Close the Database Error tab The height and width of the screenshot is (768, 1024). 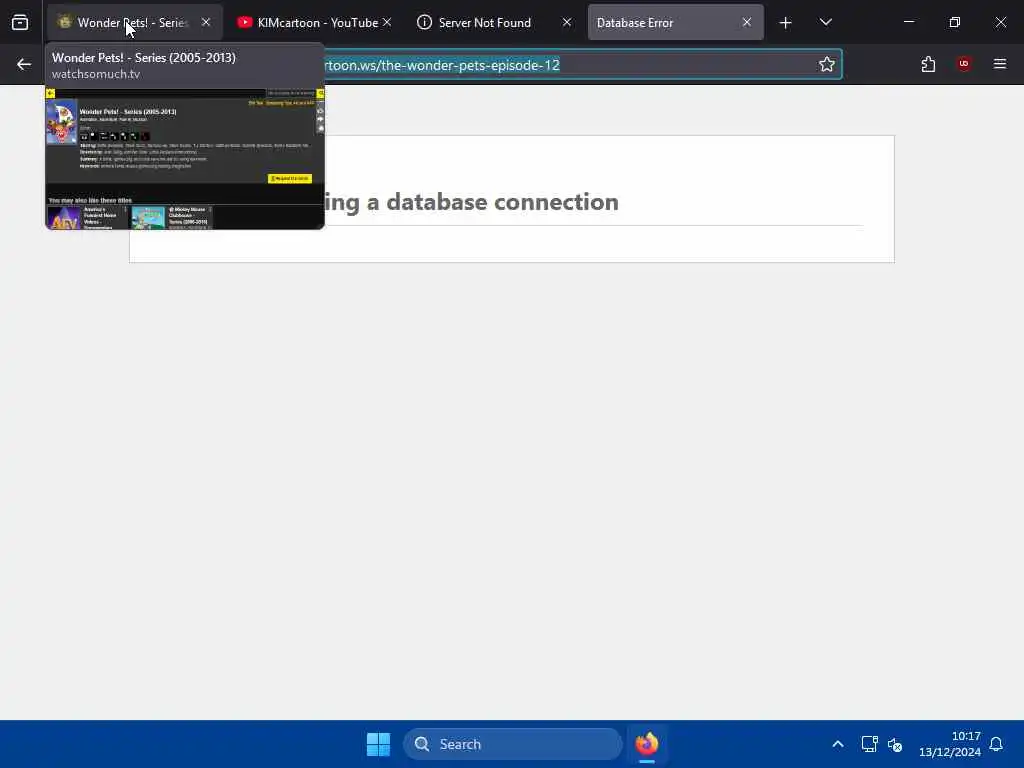(x=746, y=22)
